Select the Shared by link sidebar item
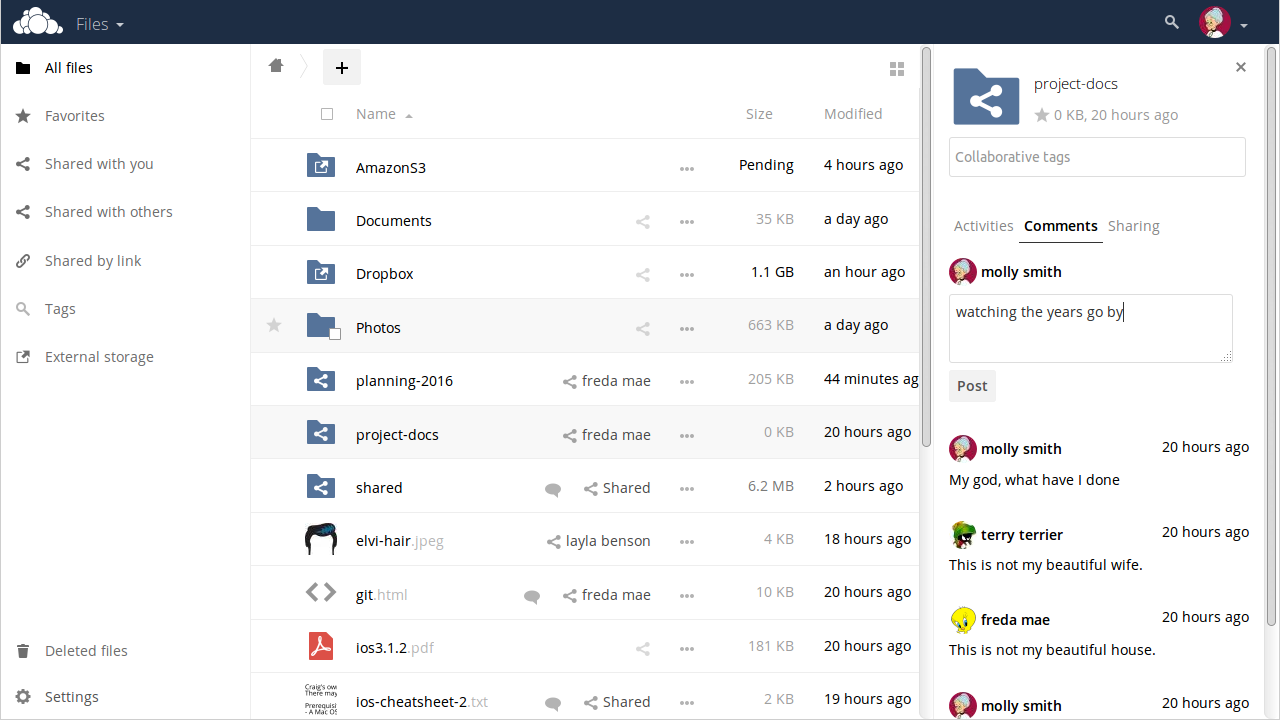Image resolution: width=1280 pixels, height=720 pixels. point(91,260)
